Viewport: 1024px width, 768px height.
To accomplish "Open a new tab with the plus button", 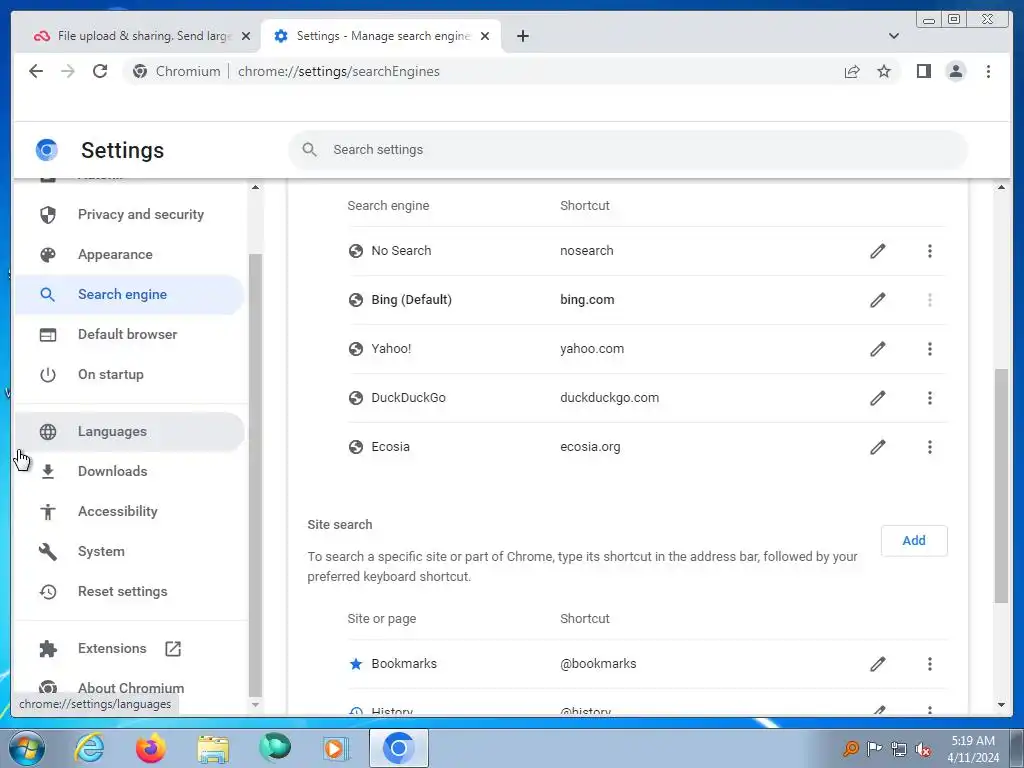I will click(x=522, y=36).
